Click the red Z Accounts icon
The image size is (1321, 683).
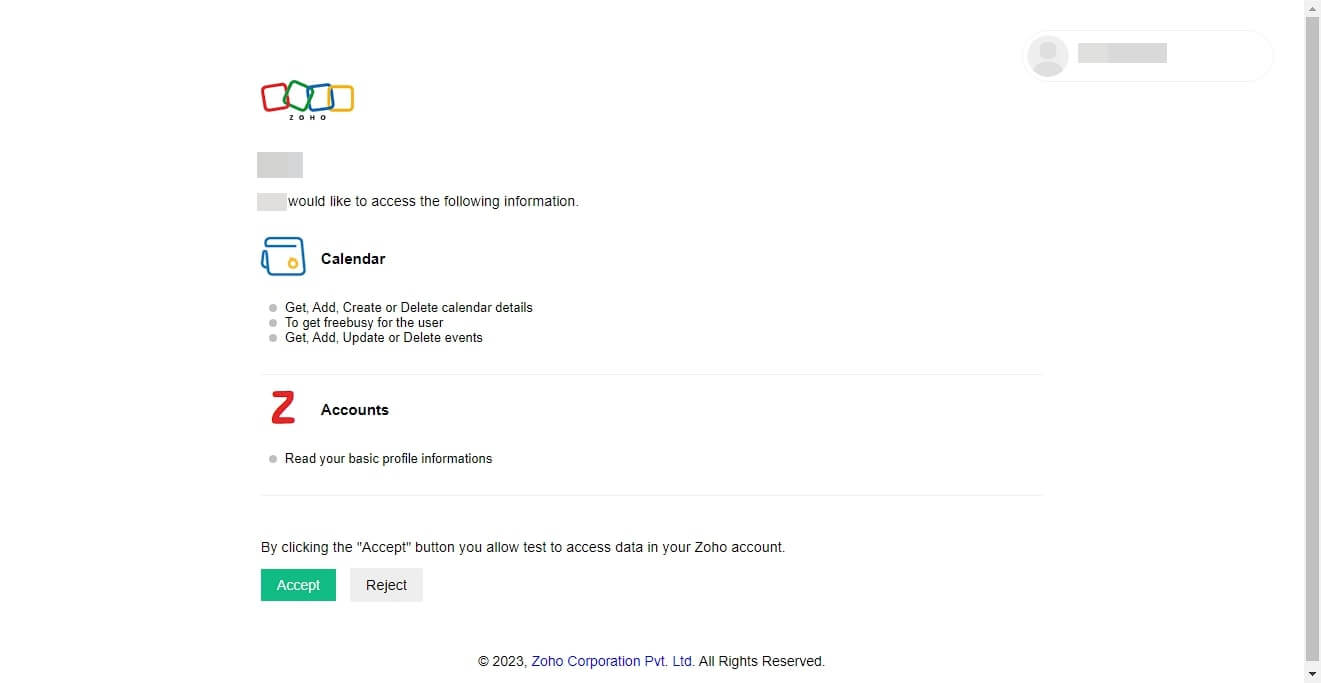click(281, 406)
